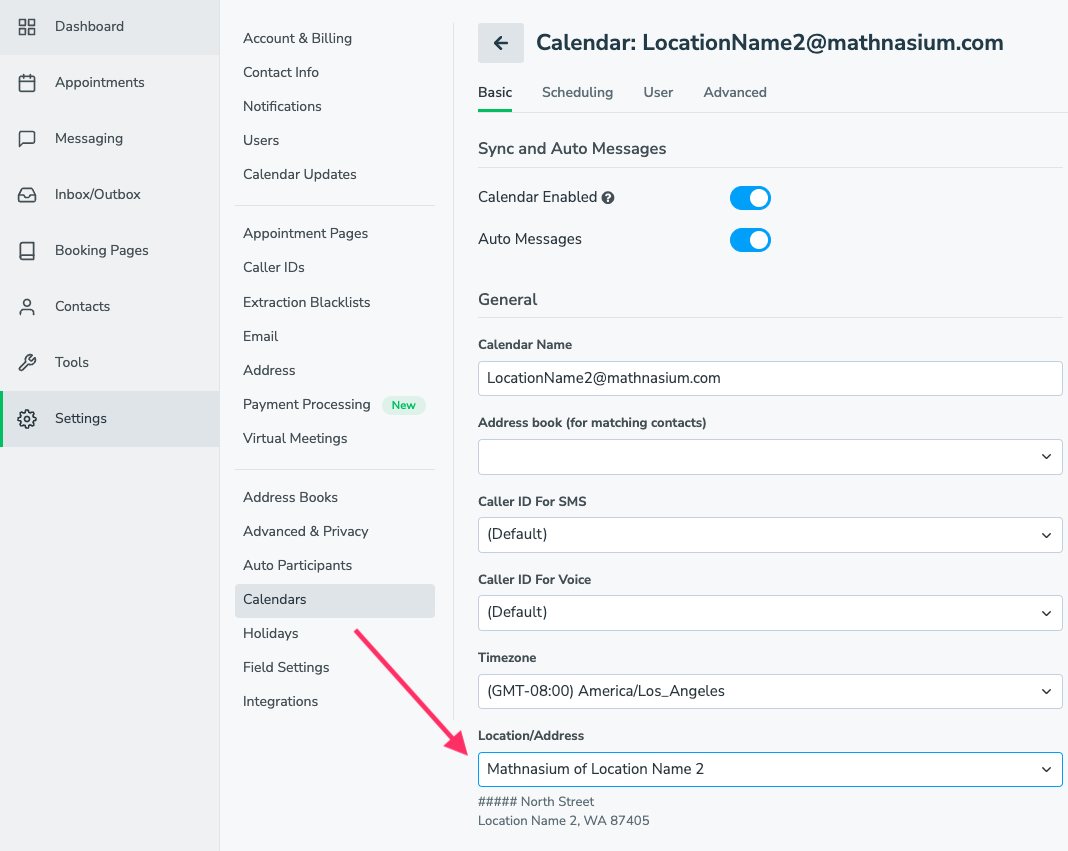Go back using the left arrow button
Viewport: 1068px width, 851px height.
click(501, 43)
